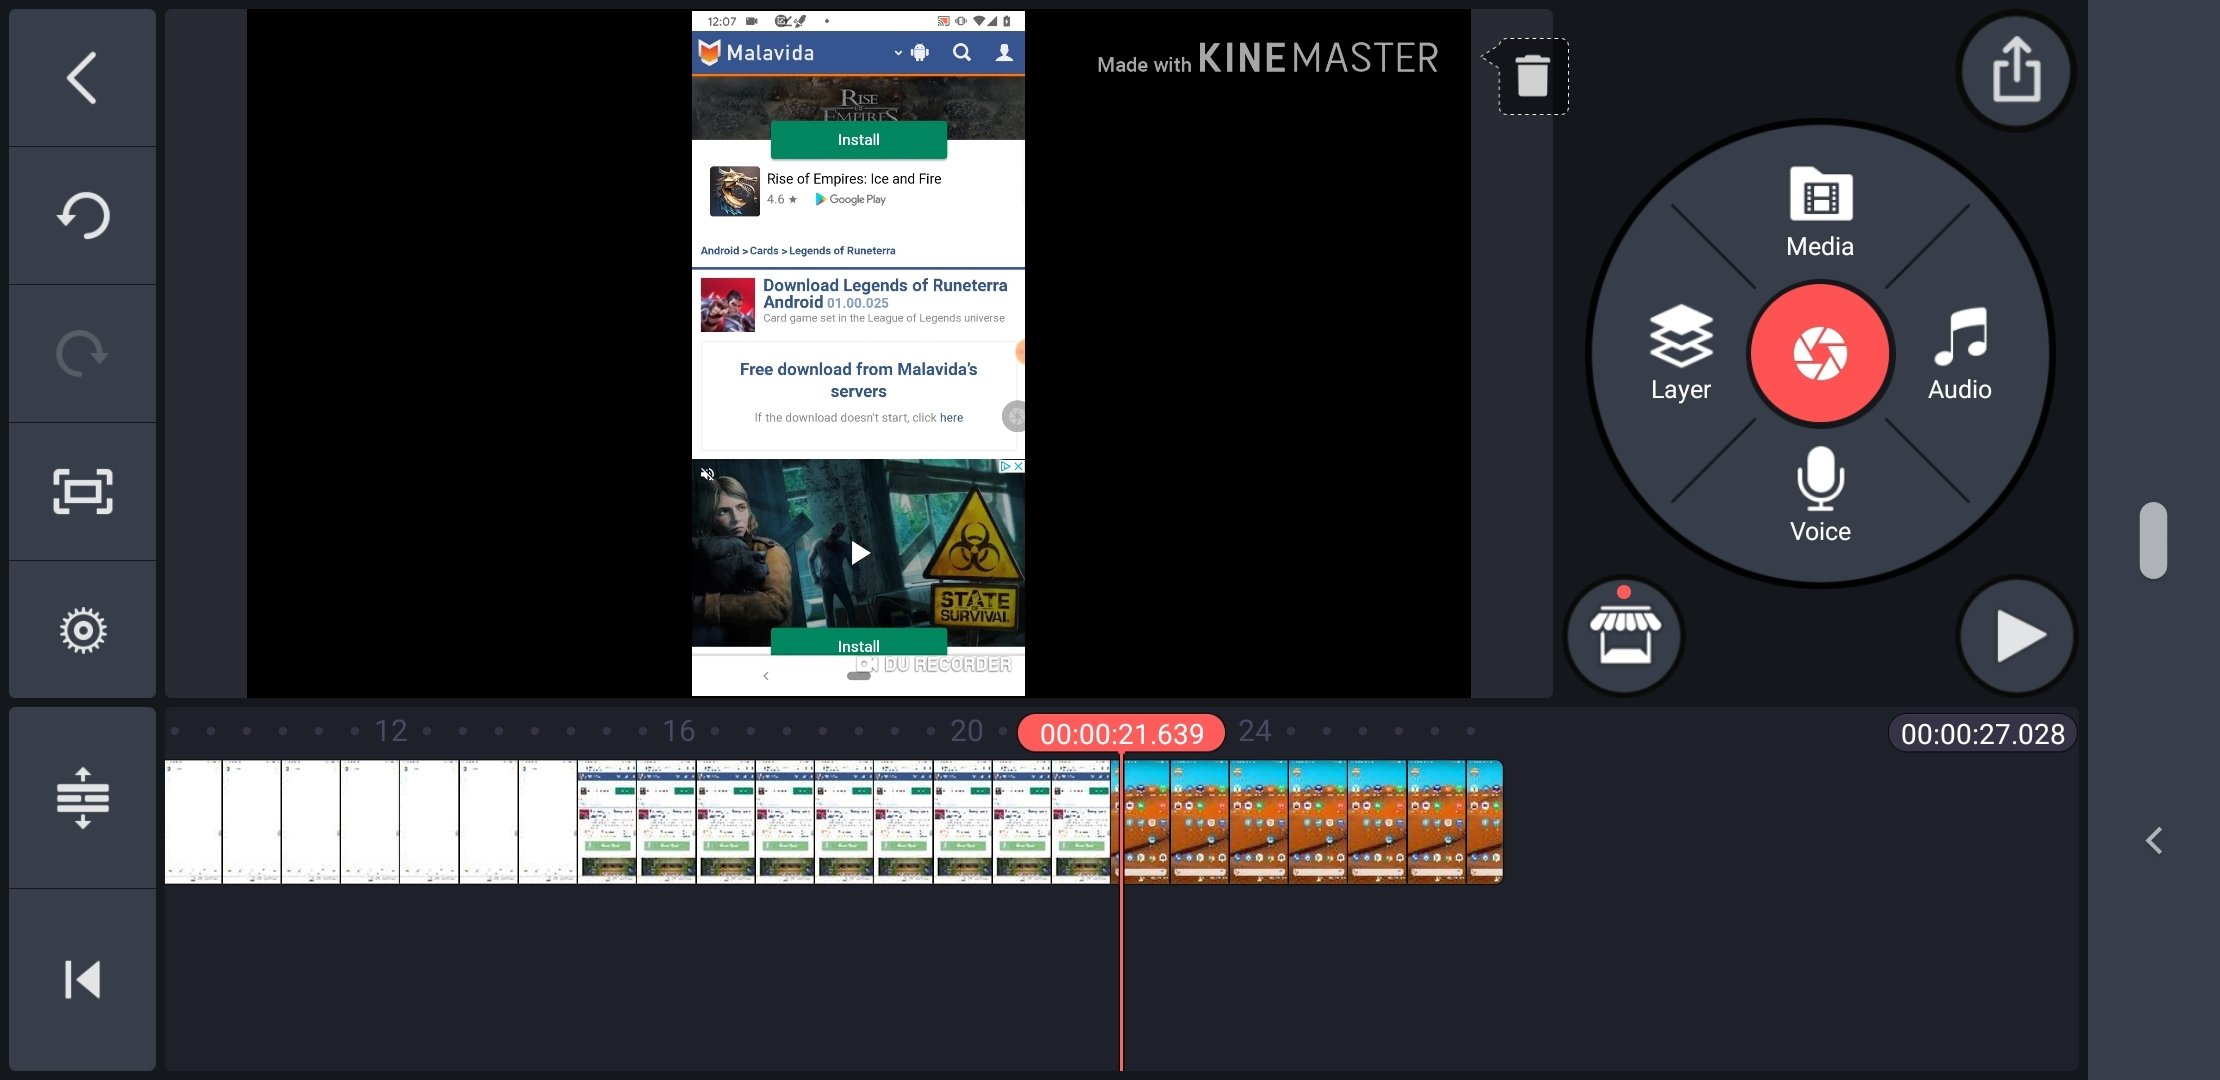The width and height of the screenshot is (2220, 1080).
Task: Click the KineMaster store icon
Action: point(1624,634)
